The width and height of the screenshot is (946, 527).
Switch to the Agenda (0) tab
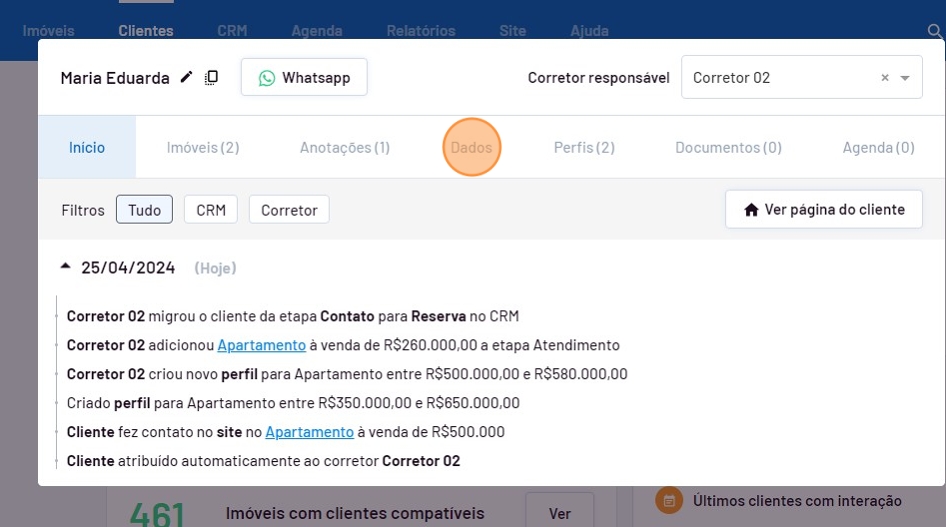pos(878,148)
